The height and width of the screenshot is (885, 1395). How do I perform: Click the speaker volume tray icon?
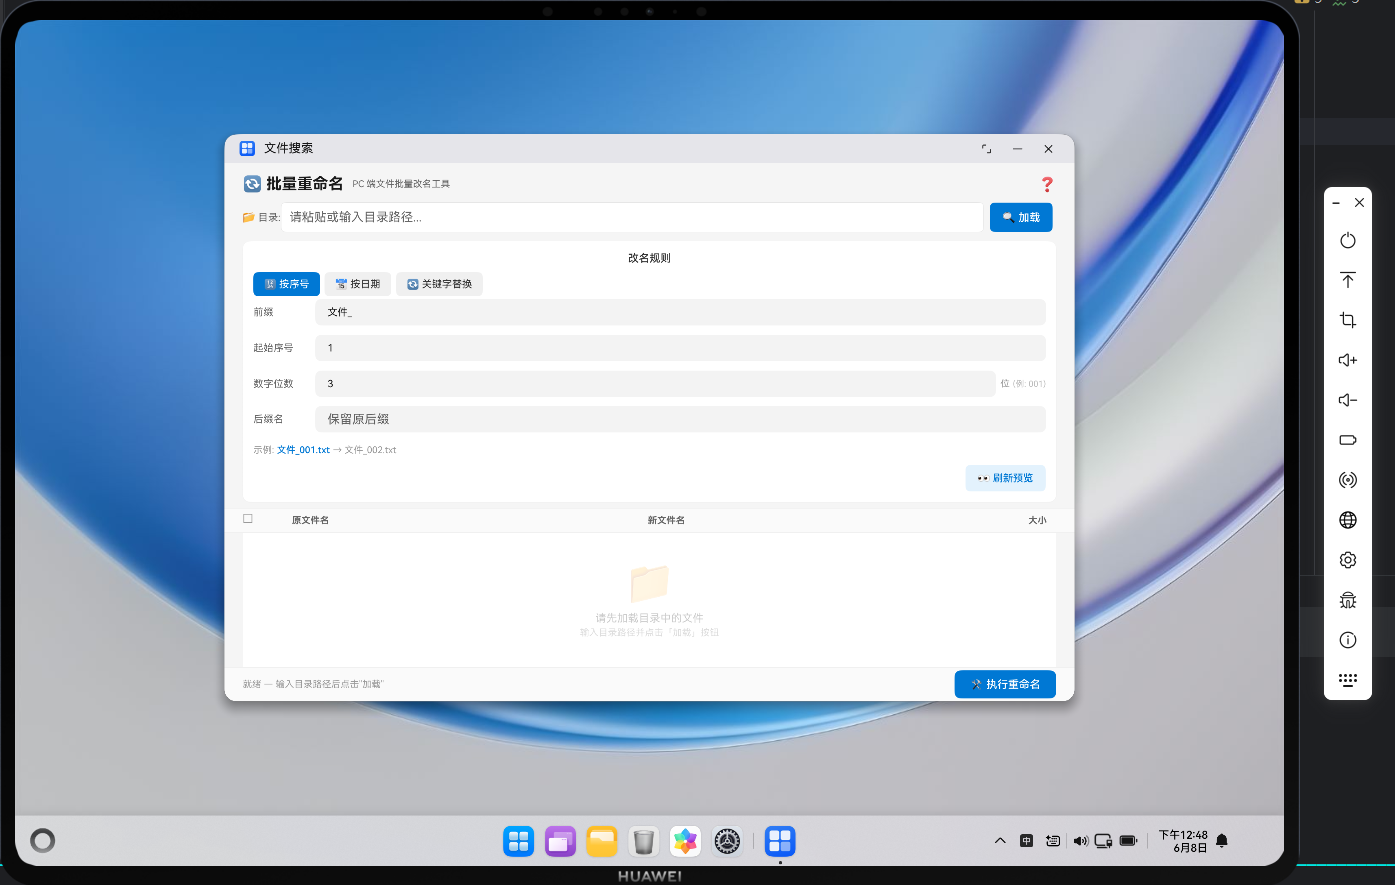tap(1080, 841)
